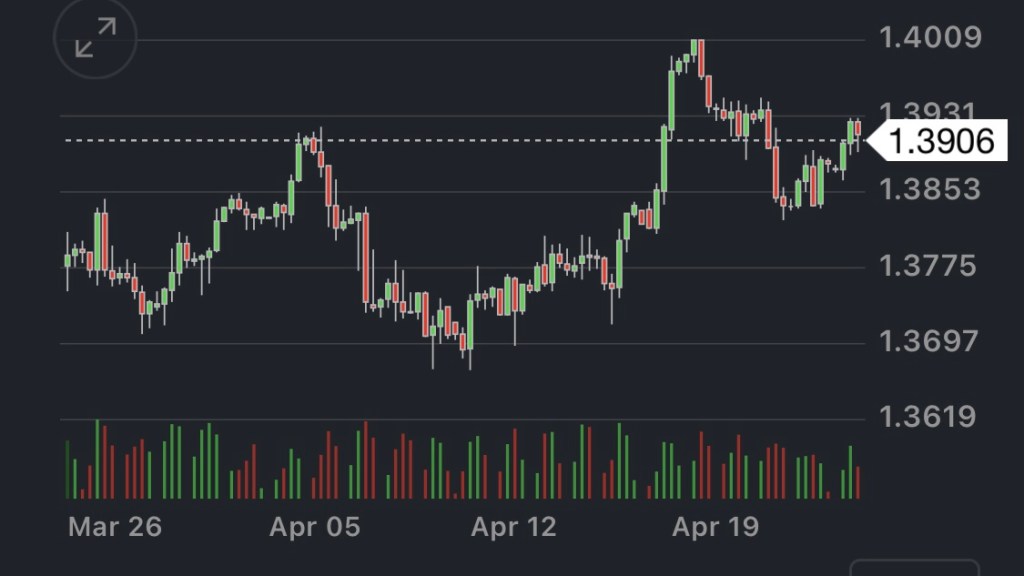Select the 1.3775 price level label

click(929, 266)
